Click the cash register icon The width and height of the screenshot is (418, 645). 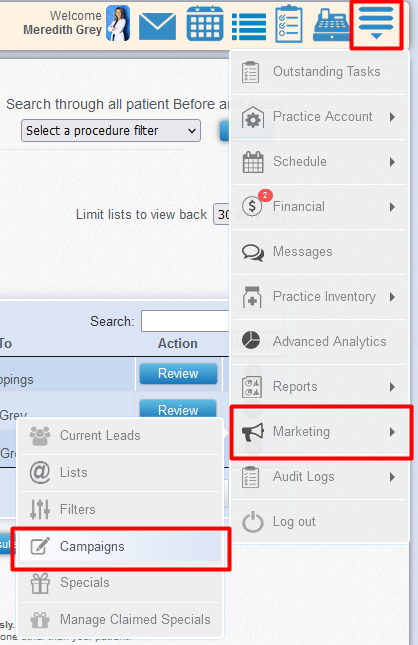[x=331, y=26]
